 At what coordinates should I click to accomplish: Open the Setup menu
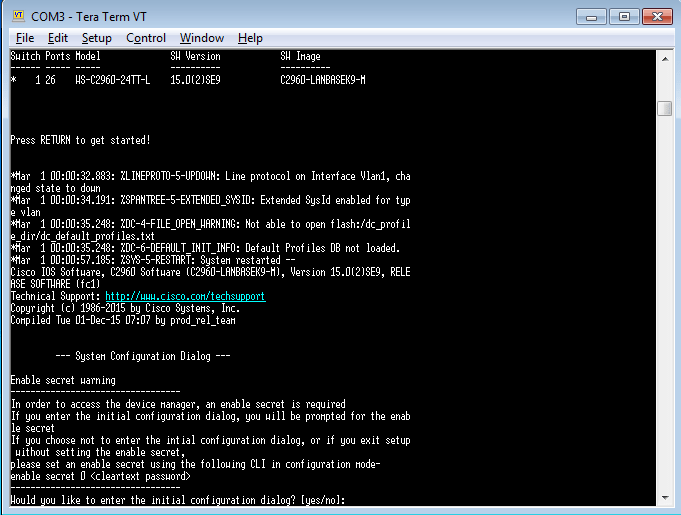pos(97,38)
